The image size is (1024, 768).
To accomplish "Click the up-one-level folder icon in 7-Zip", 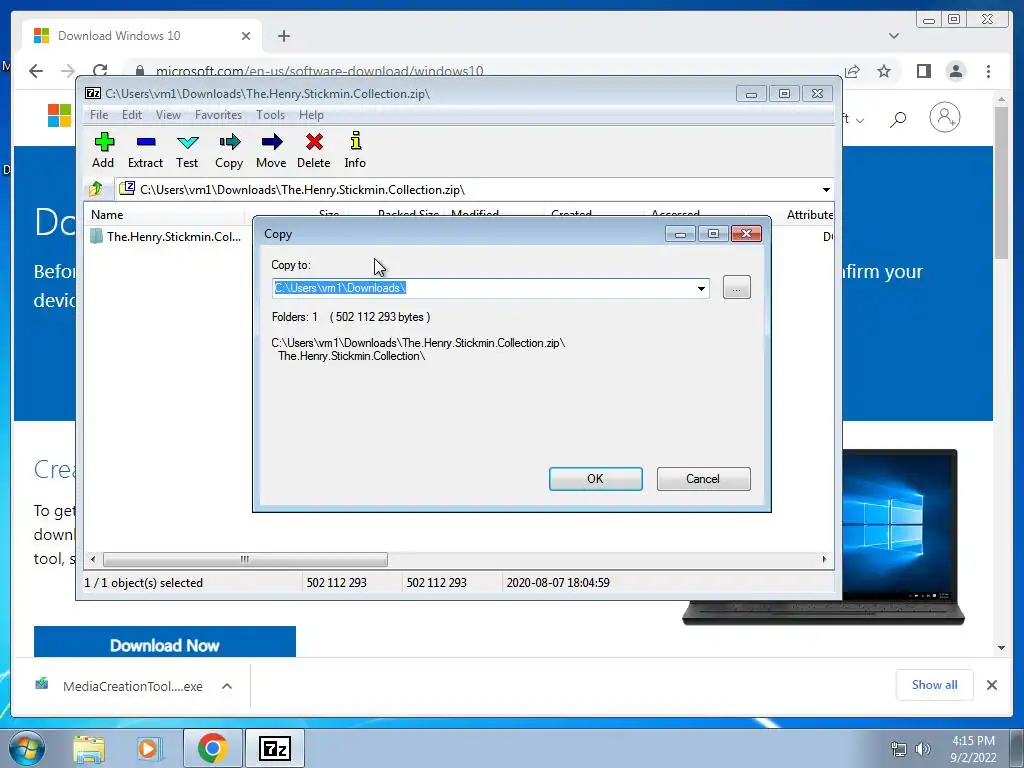I will tap(96, 189).
